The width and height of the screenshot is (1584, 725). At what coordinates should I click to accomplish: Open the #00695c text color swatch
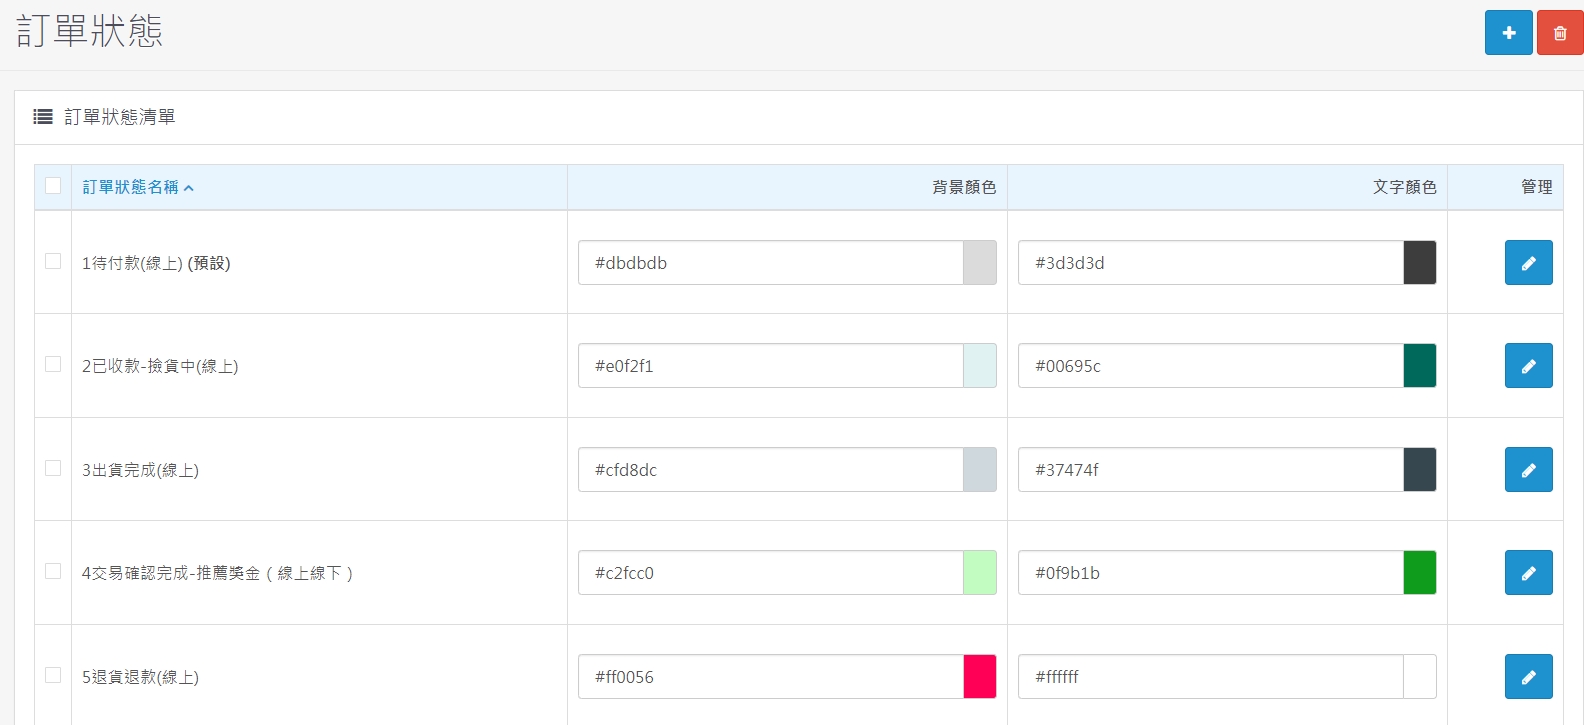tap(1420, 366)
